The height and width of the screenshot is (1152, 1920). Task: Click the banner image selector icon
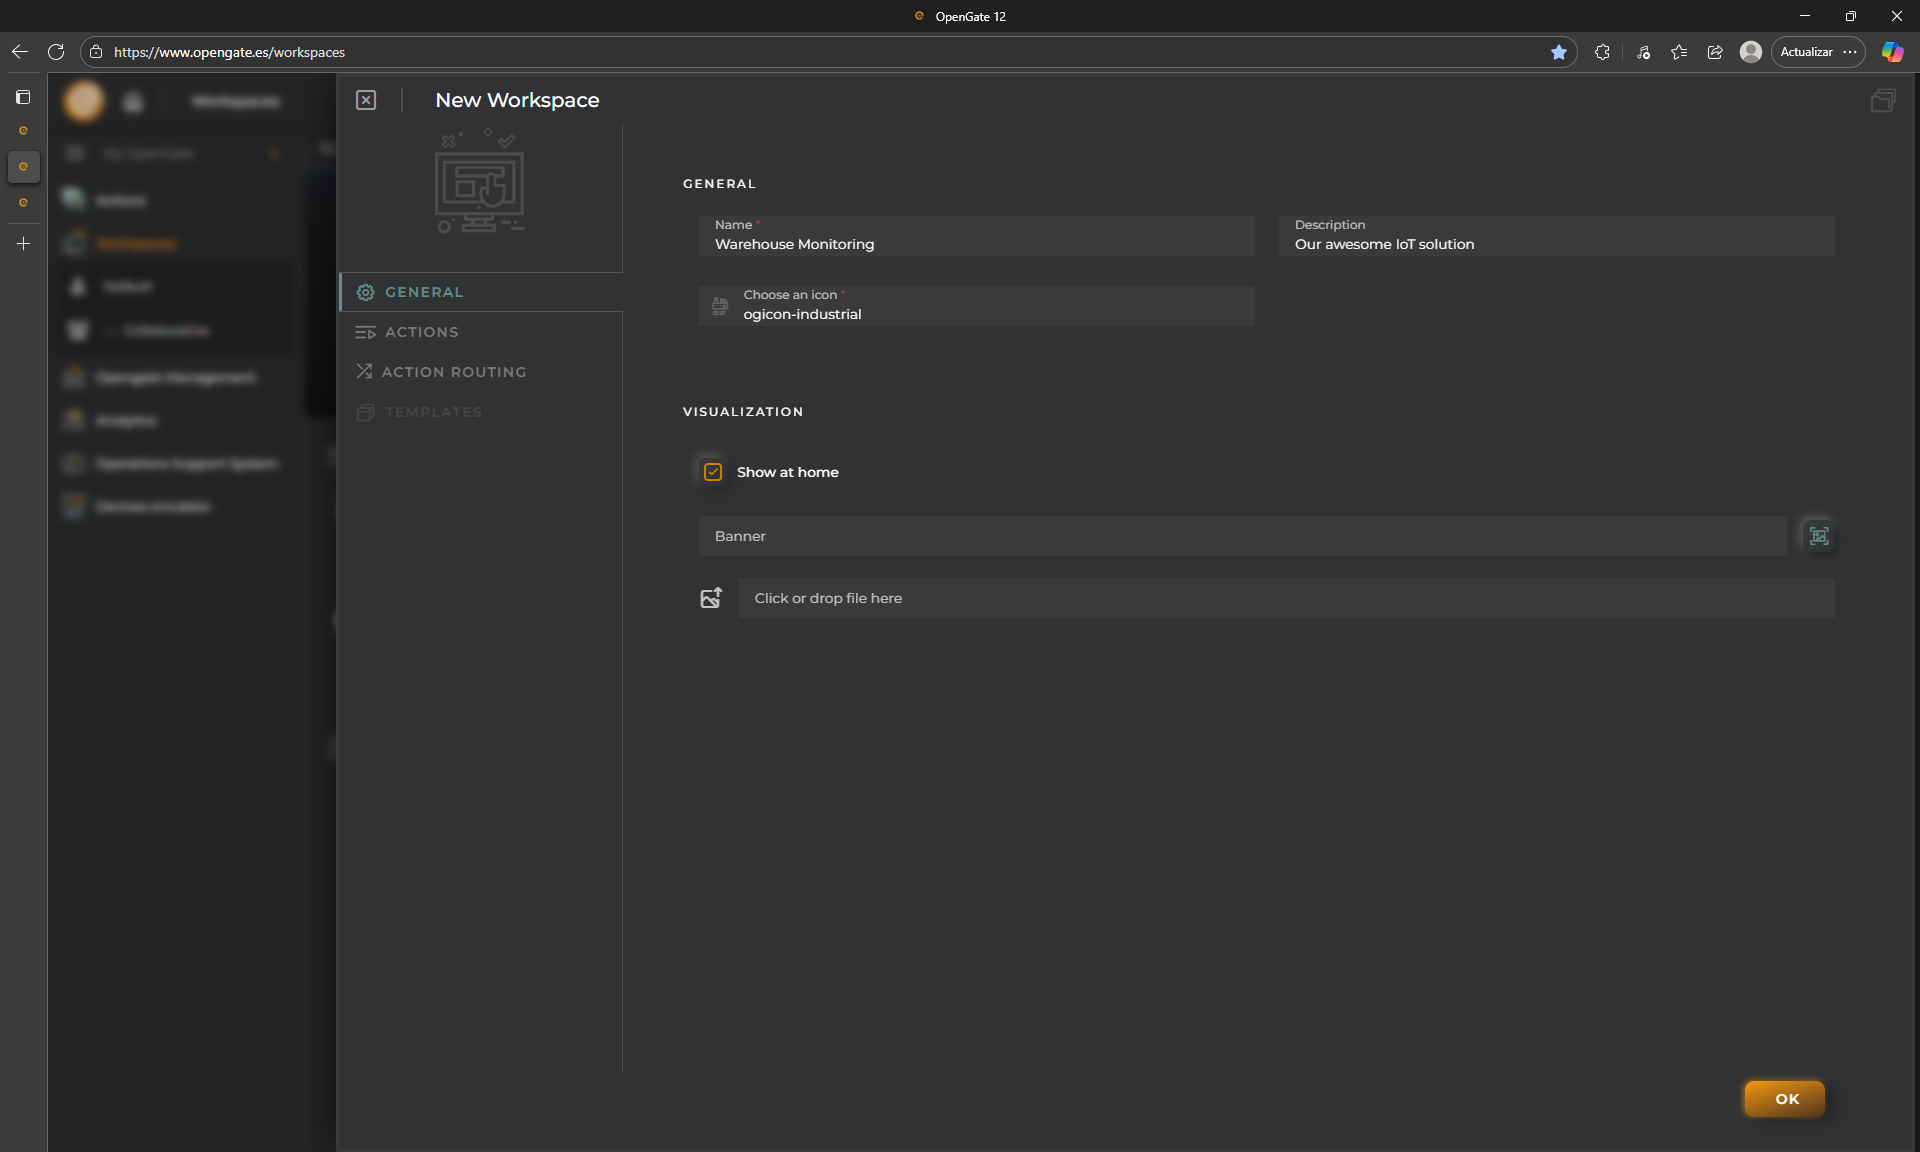click(x=1818, y=536)
